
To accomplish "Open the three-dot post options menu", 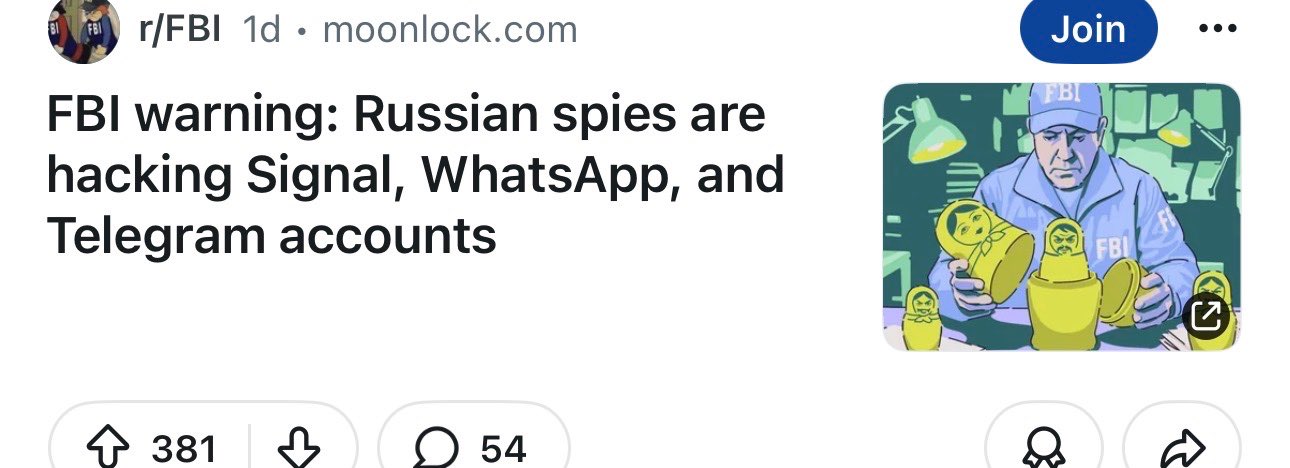I will (1217, 29).
